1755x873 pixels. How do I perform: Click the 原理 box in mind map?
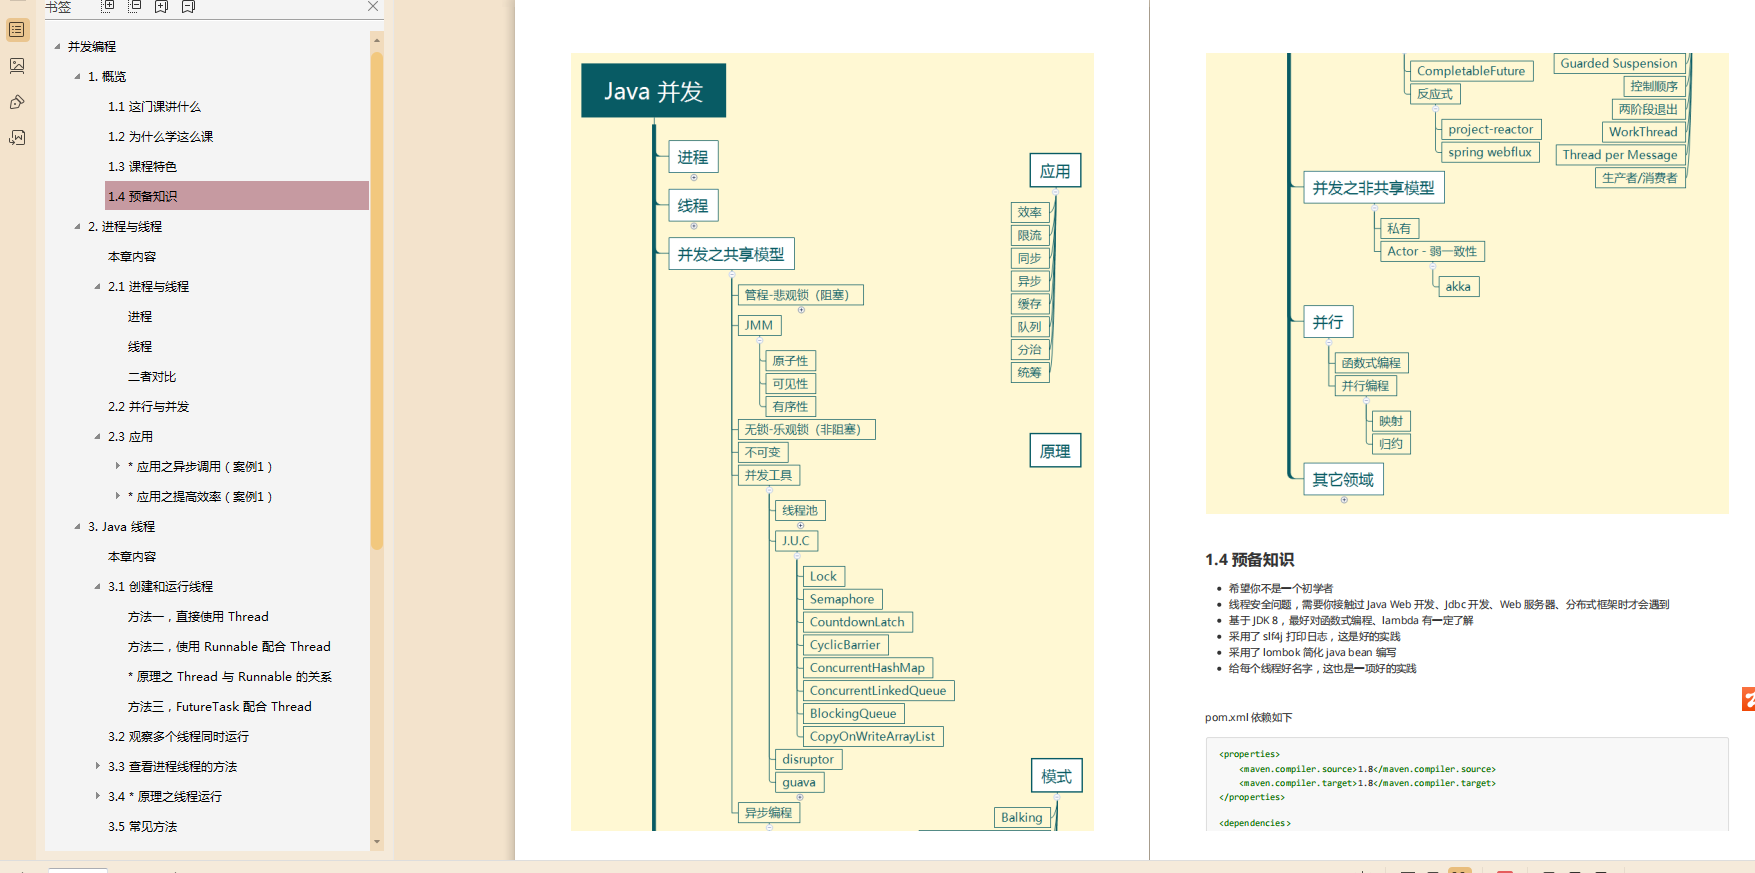point(1055,451)
